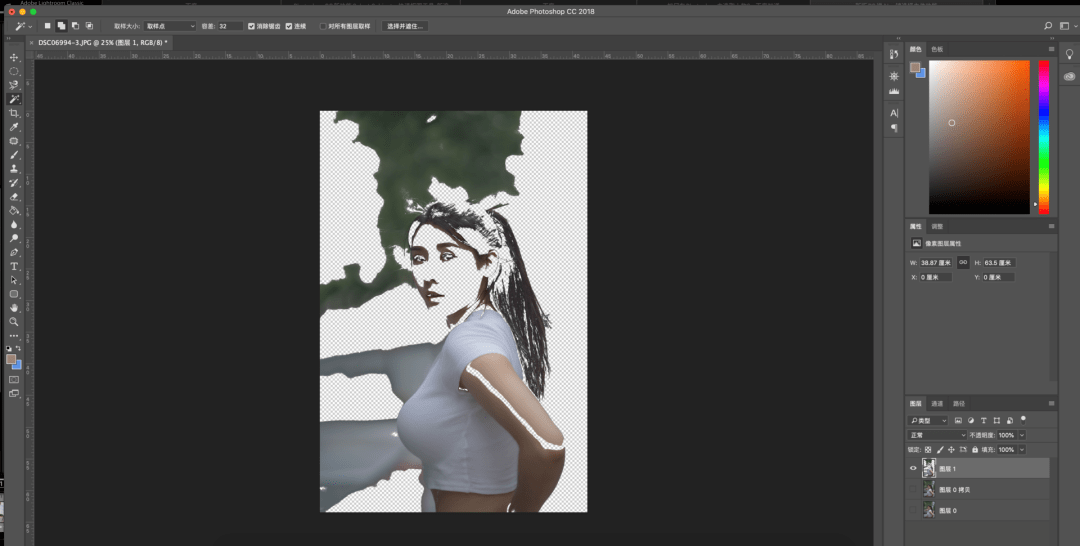The height and width of the screenshot is (546, 1080).
Task: Click the rainbow hue slider strip
Action: click(x=1044, y=135)
